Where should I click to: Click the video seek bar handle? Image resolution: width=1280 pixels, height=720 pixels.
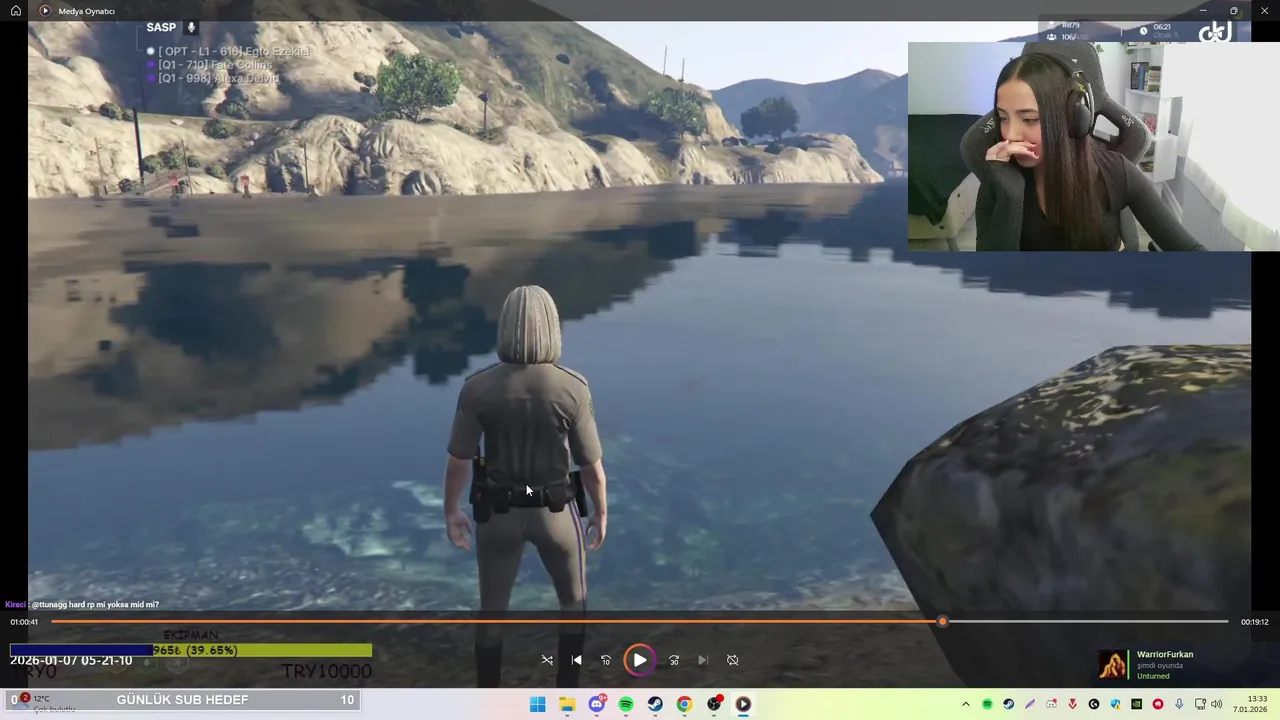tap(942, 621)
